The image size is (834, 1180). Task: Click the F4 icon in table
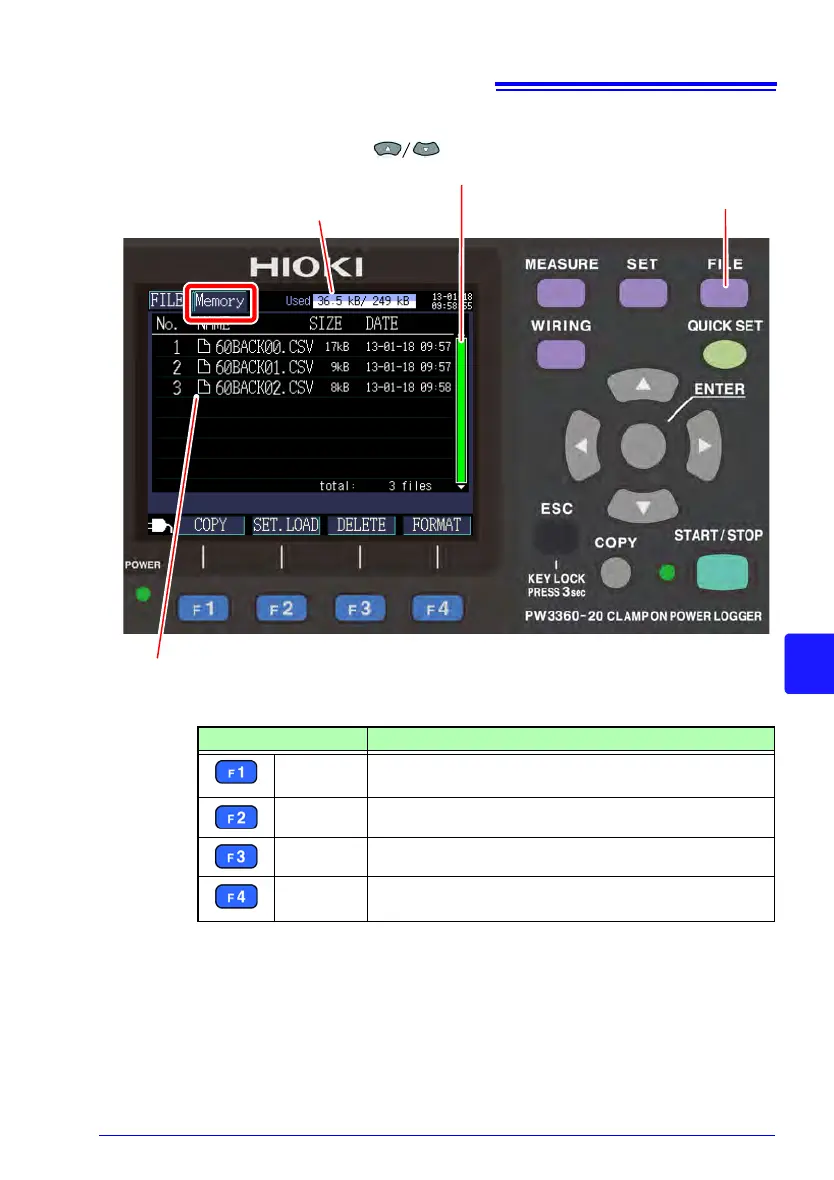[x=236, y=896]
